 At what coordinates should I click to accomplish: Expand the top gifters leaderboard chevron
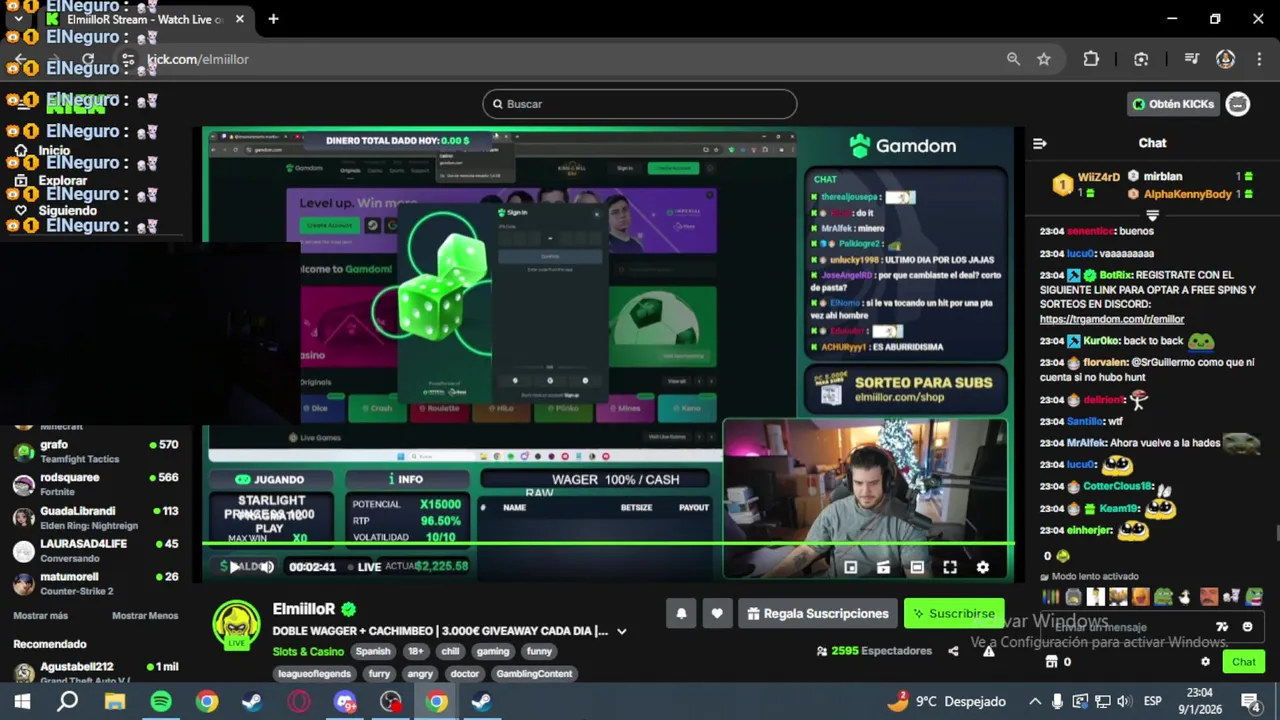1152,215
